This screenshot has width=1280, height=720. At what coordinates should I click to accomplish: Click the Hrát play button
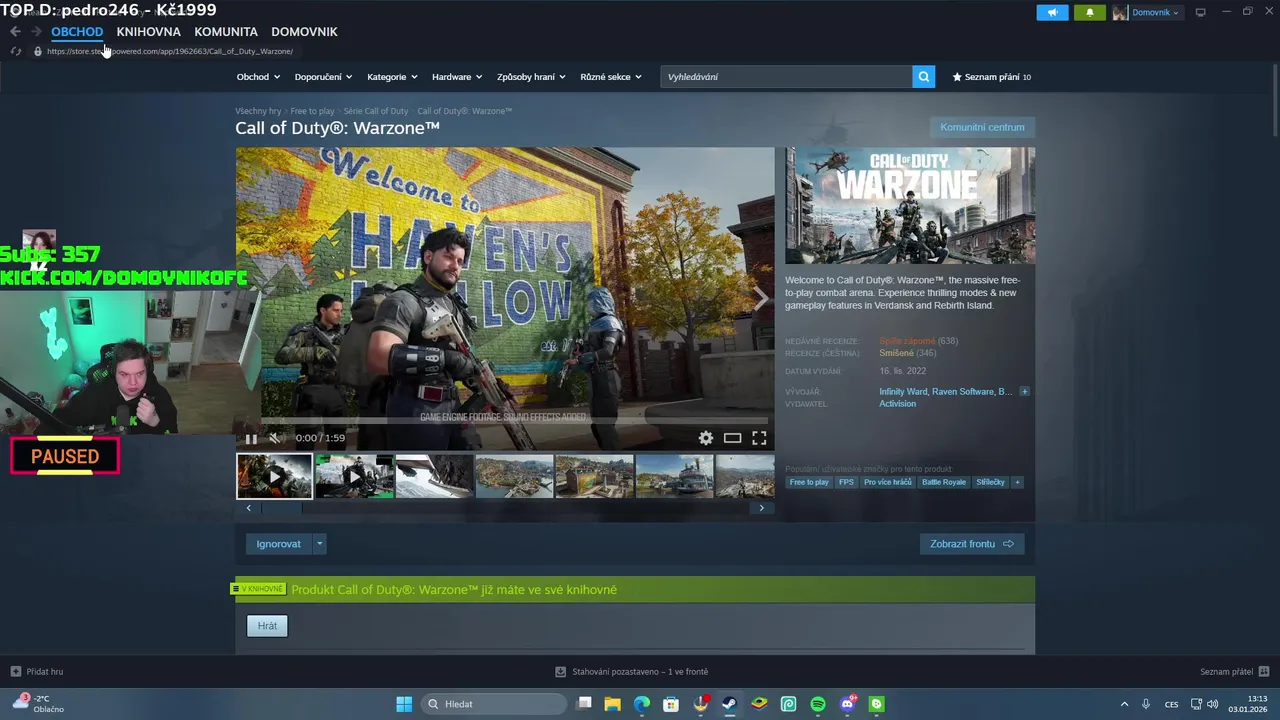(x=267, y=626)
